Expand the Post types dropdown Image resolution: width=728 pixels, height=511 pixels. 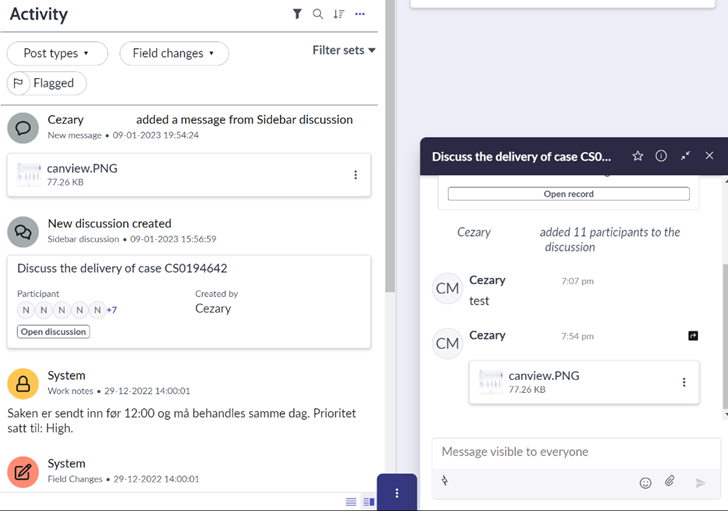click(x=56, y=53)
